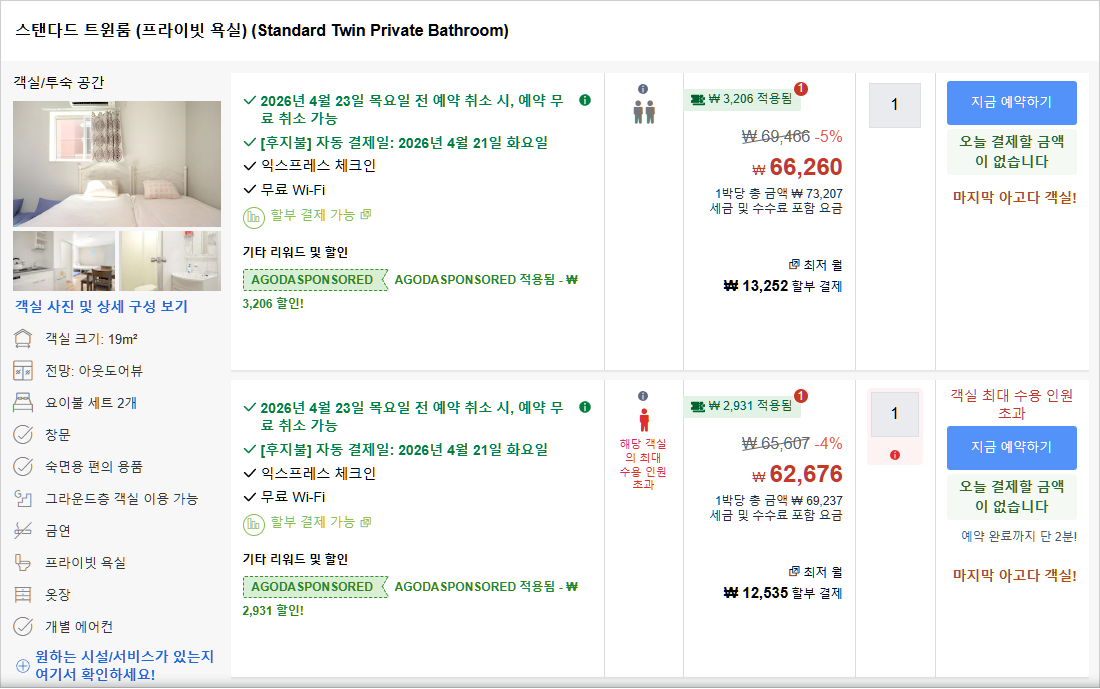The height and width of the screenshot is (689, 1100).
Task: Click the info icon above the two-guest occupancy
Action: (x=643, y=89)
